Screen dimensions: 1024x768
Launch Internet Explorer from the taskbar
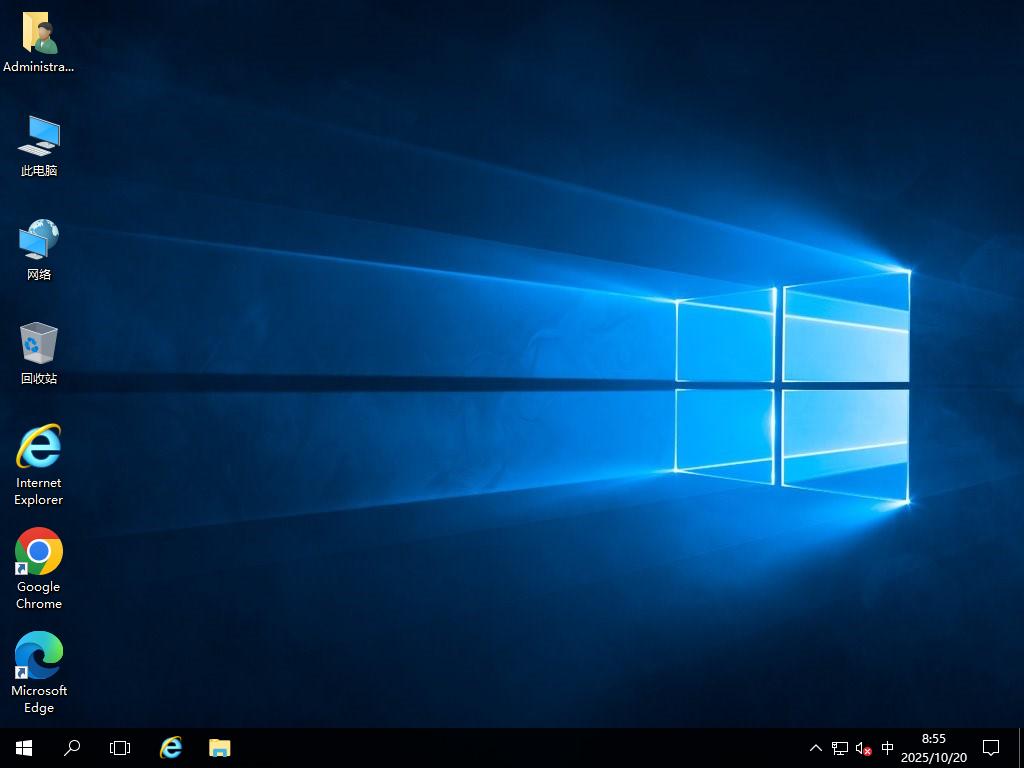pyautogui.click(x=171, y=748)
